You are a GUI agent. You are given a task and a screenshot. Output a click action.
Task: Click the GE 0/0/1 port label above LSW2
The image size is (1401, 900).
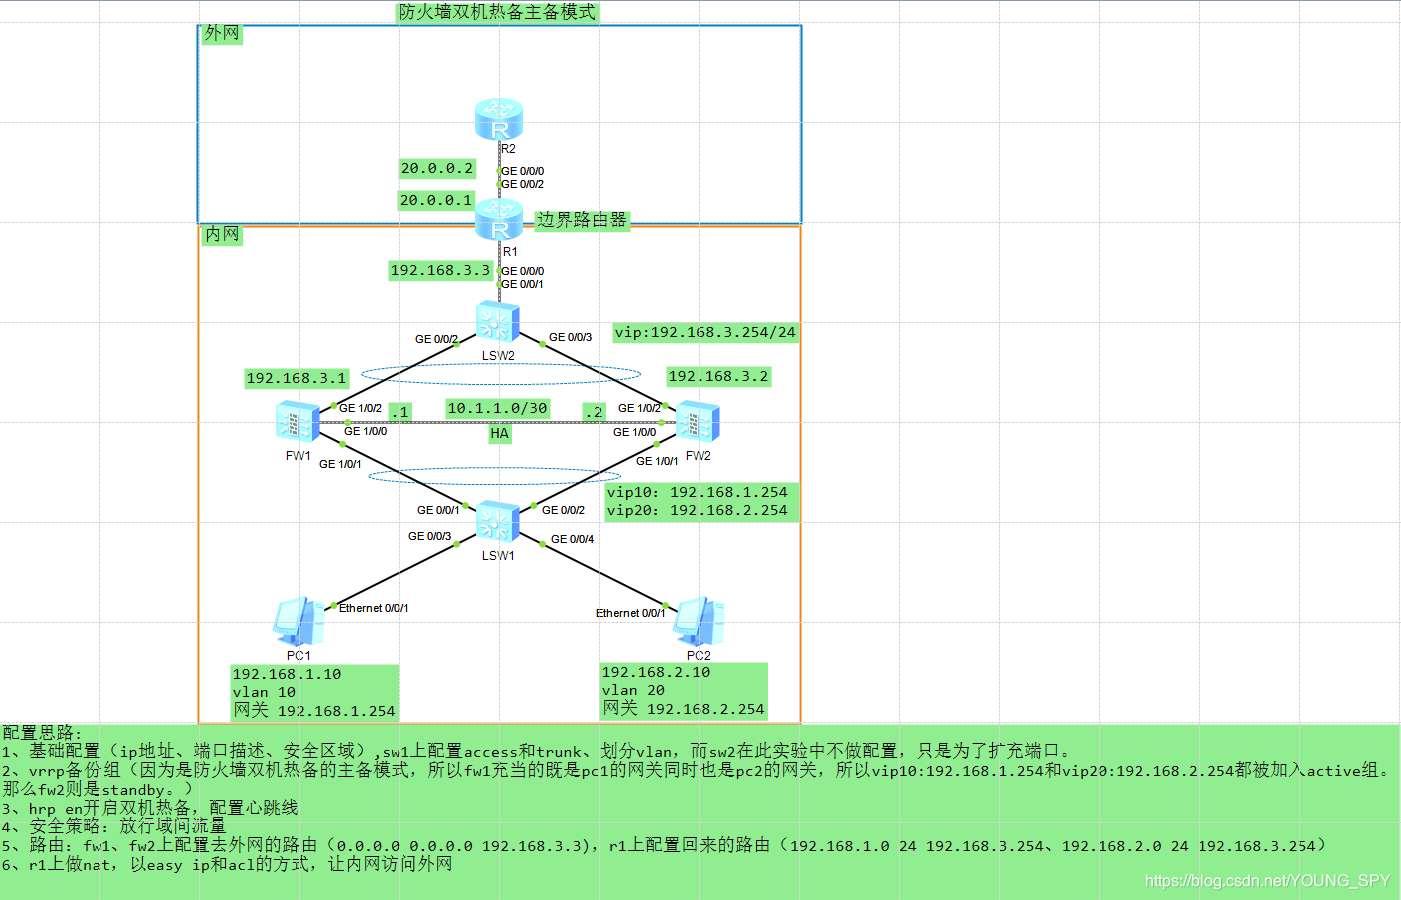point(523,284)
